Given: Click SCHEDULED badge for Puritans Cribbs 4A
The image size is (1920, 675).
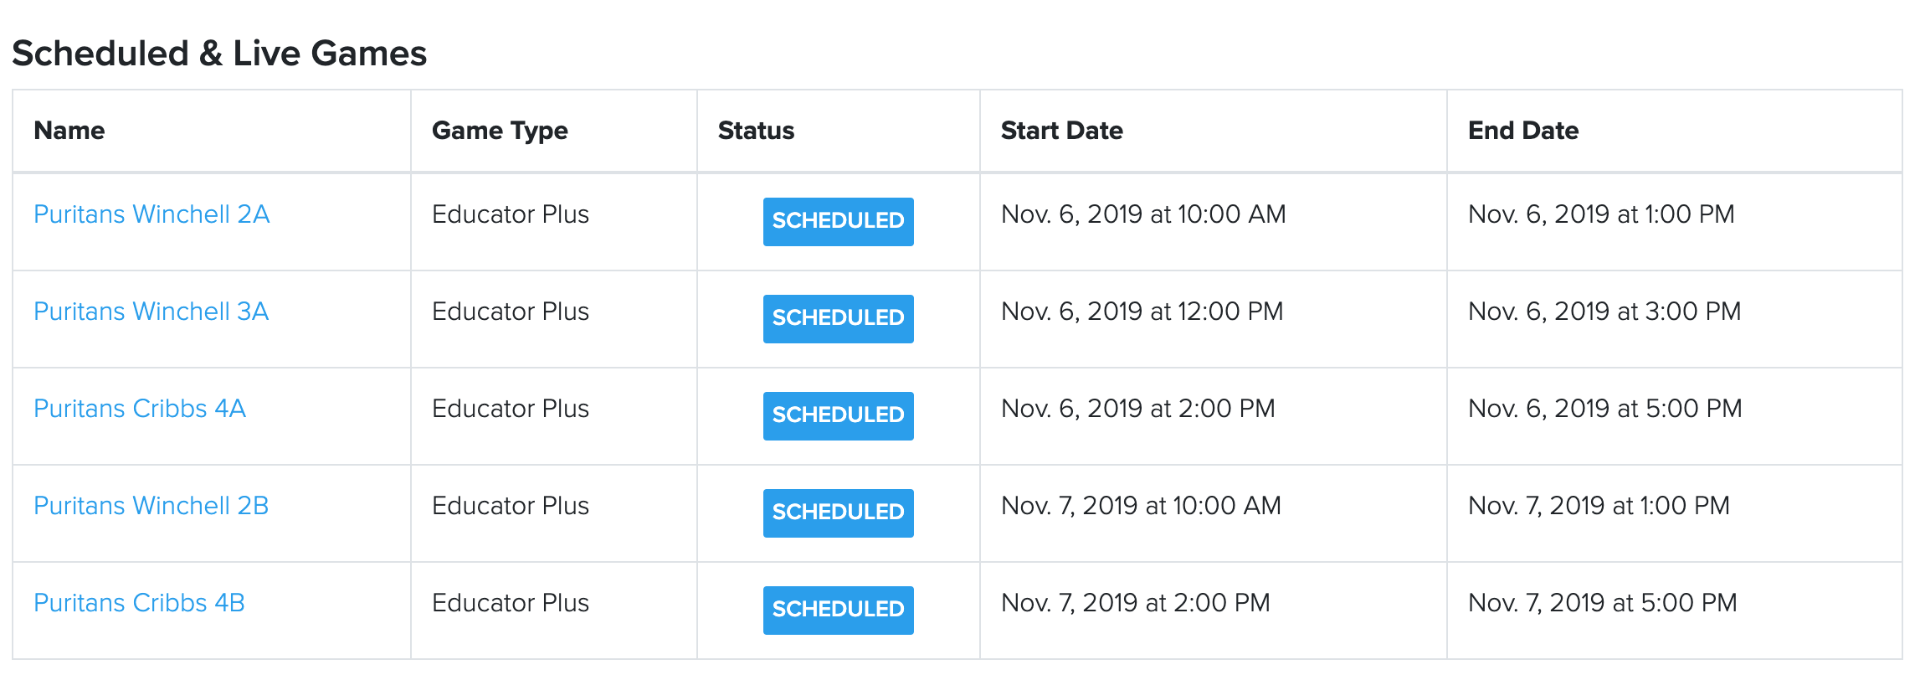Looking at the screenshot, I should (x=838, y=415).
